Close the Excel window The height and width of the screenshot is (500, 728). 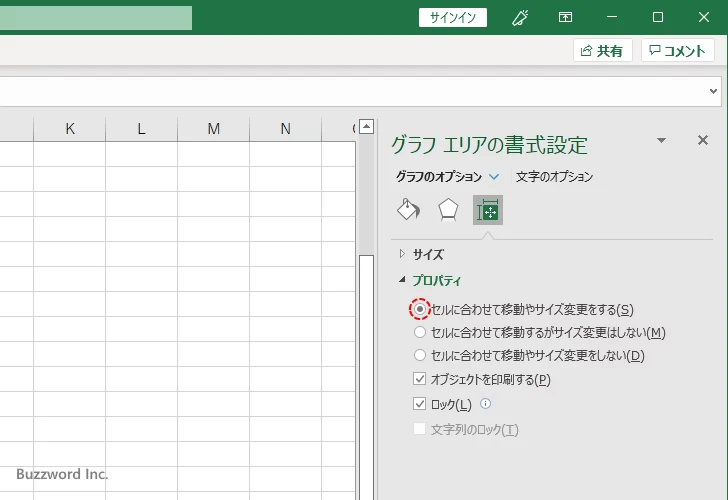click(x=703, y=18)
